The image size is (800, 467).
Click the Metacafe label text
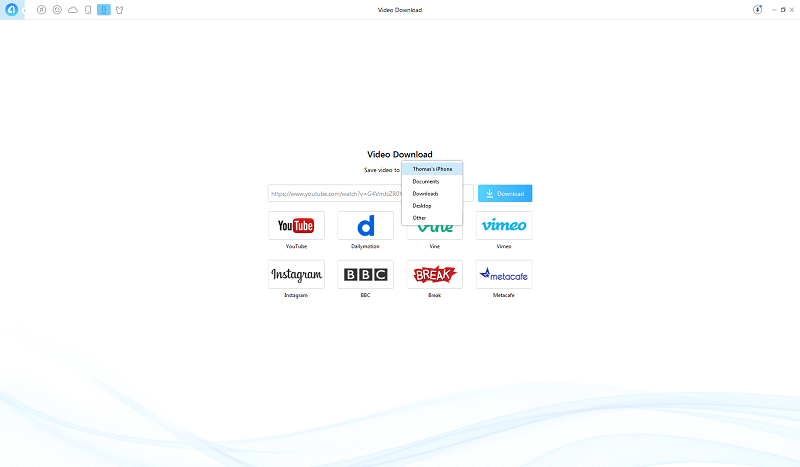504,296
